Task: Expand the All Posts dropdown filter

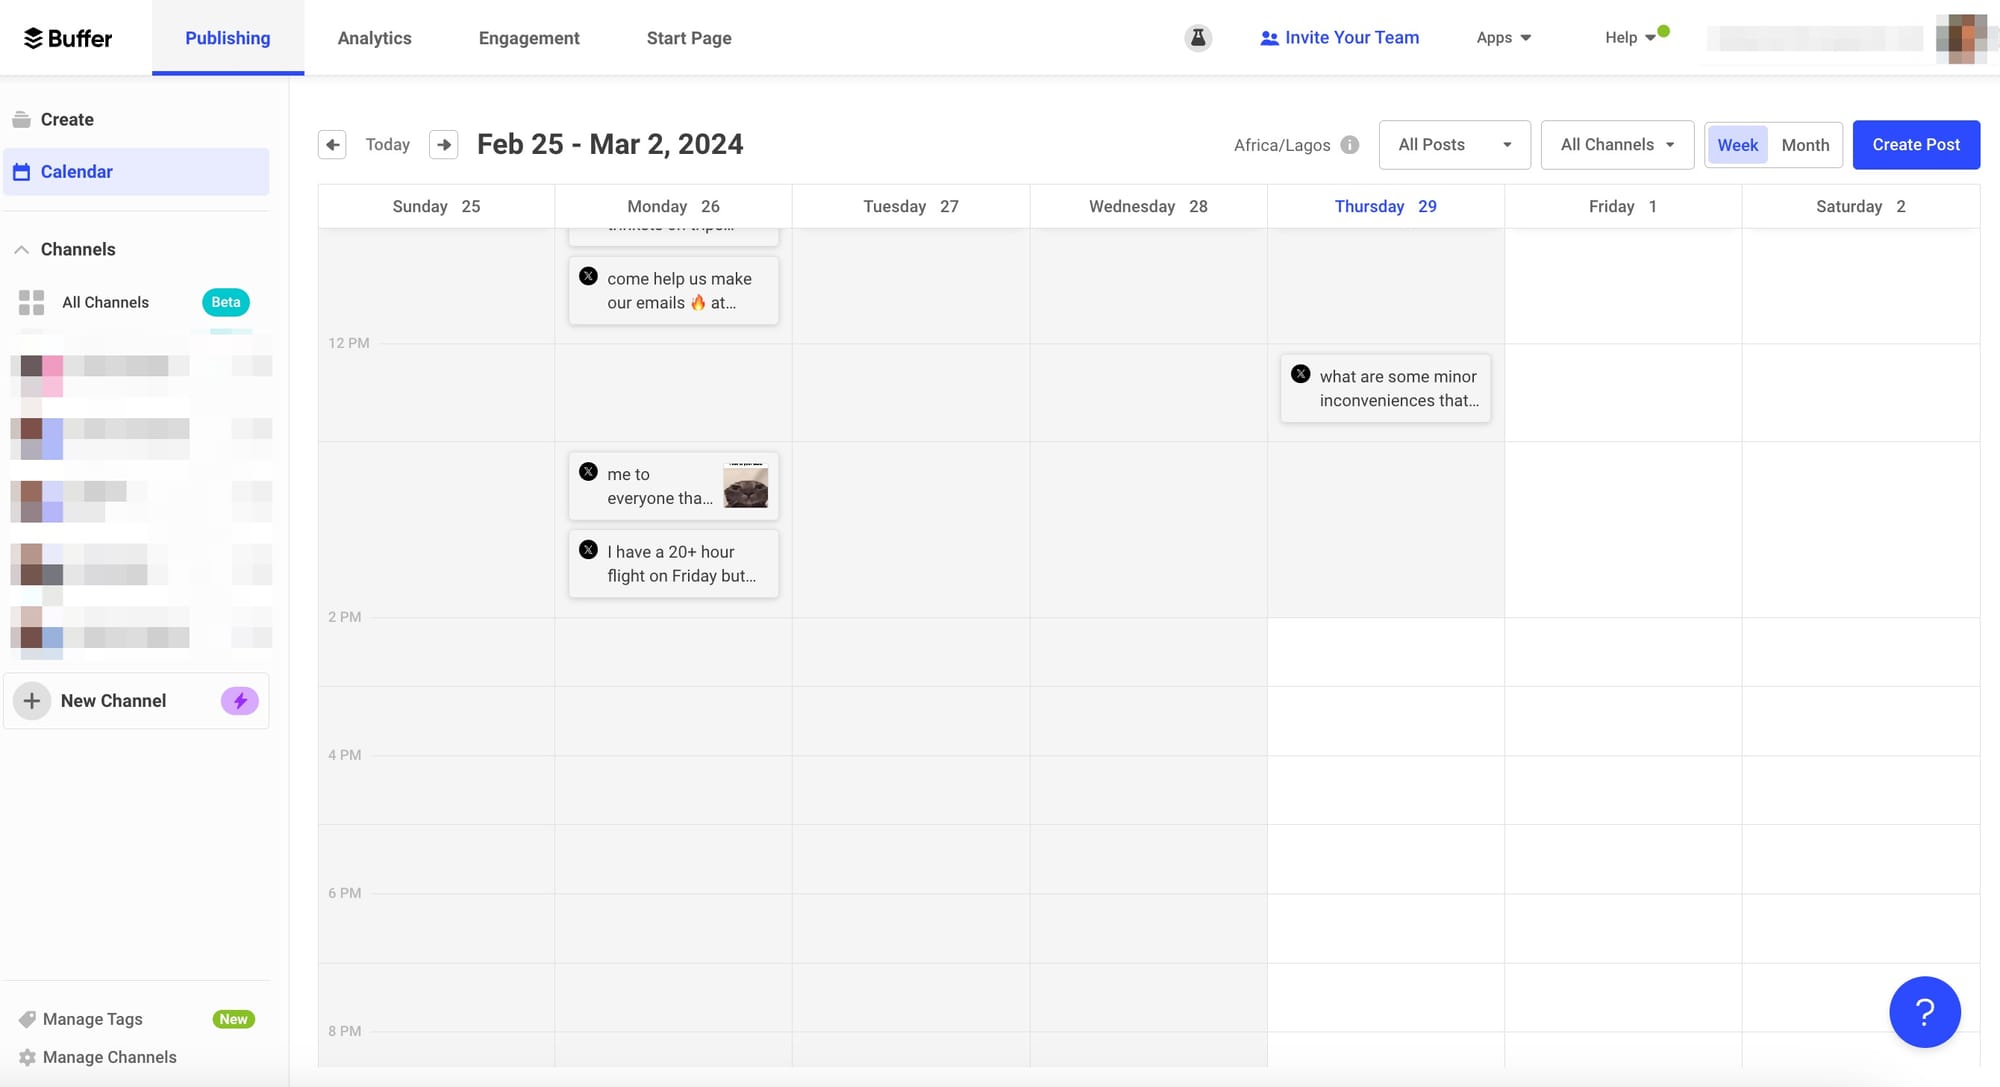Action: [1454, 145]
